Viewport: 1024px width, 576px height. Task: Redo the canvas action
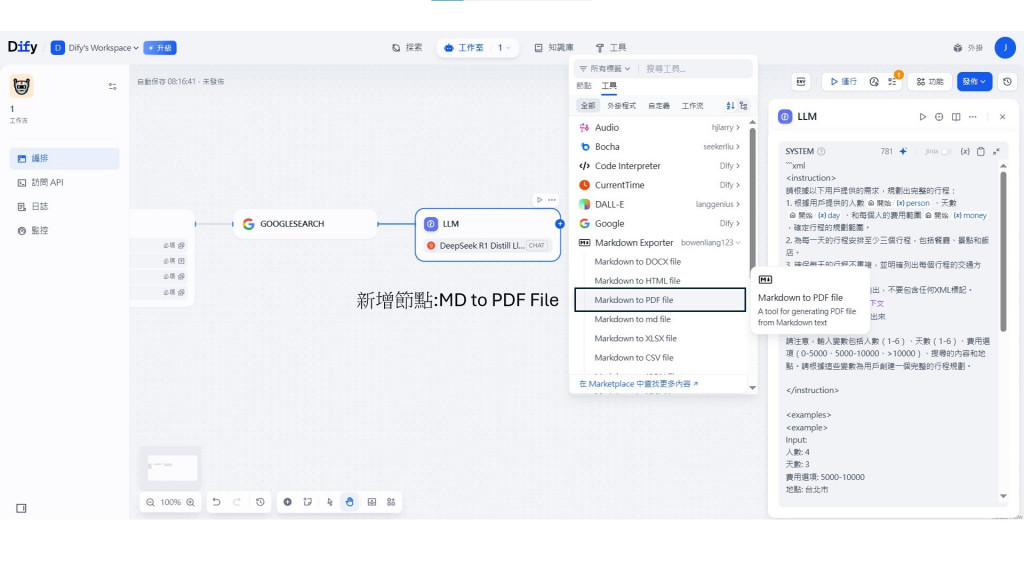click(237, 502)
